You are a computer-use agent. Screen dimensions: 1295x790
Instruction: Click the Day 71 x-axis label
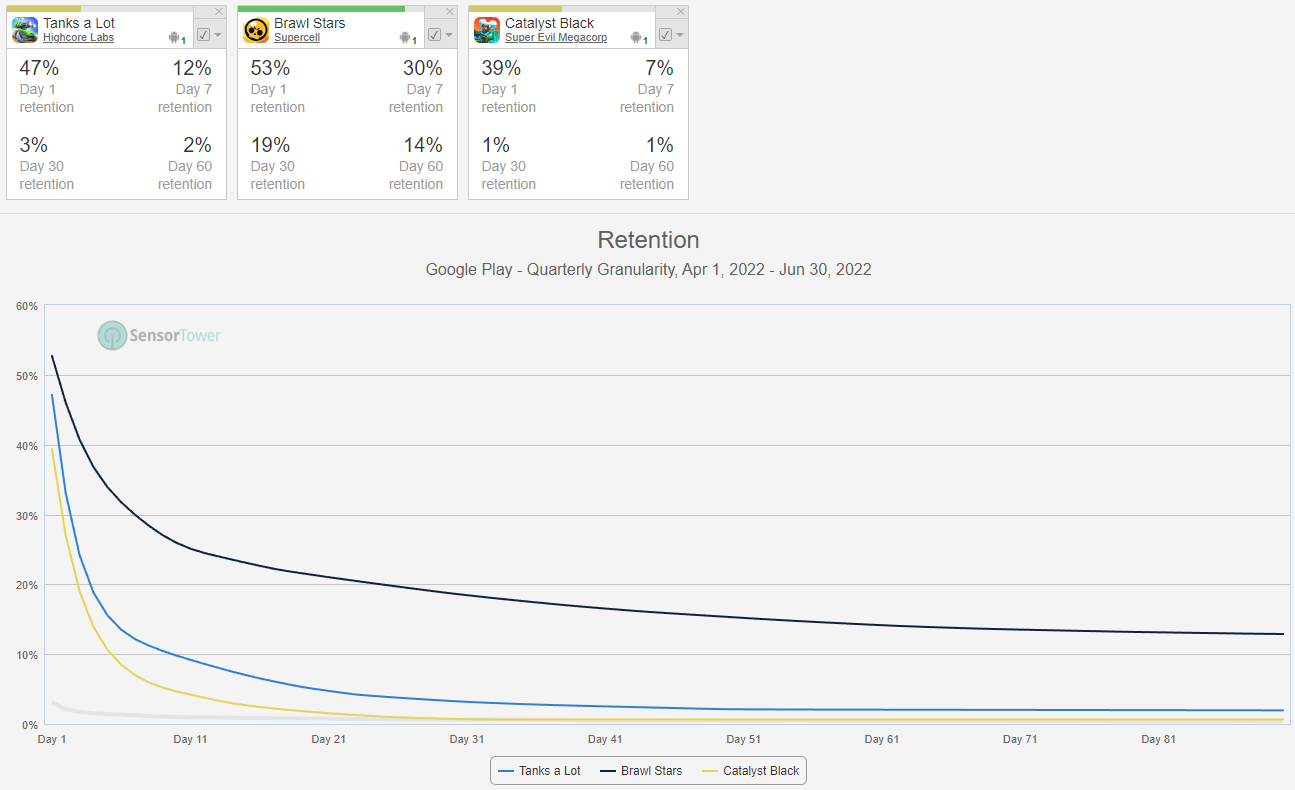click(1019, 740)
